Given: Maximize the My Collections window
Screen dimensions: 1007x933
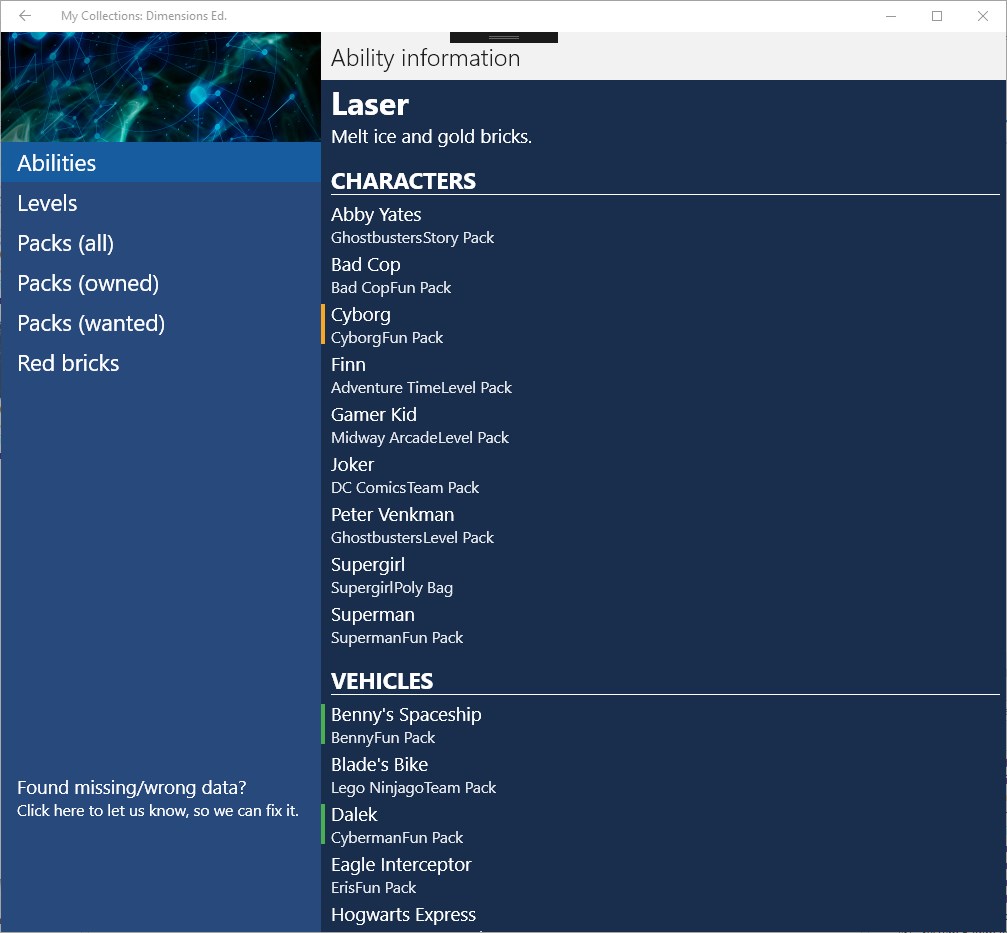Looking at the screenshot, I should click(x=936, y=15).
